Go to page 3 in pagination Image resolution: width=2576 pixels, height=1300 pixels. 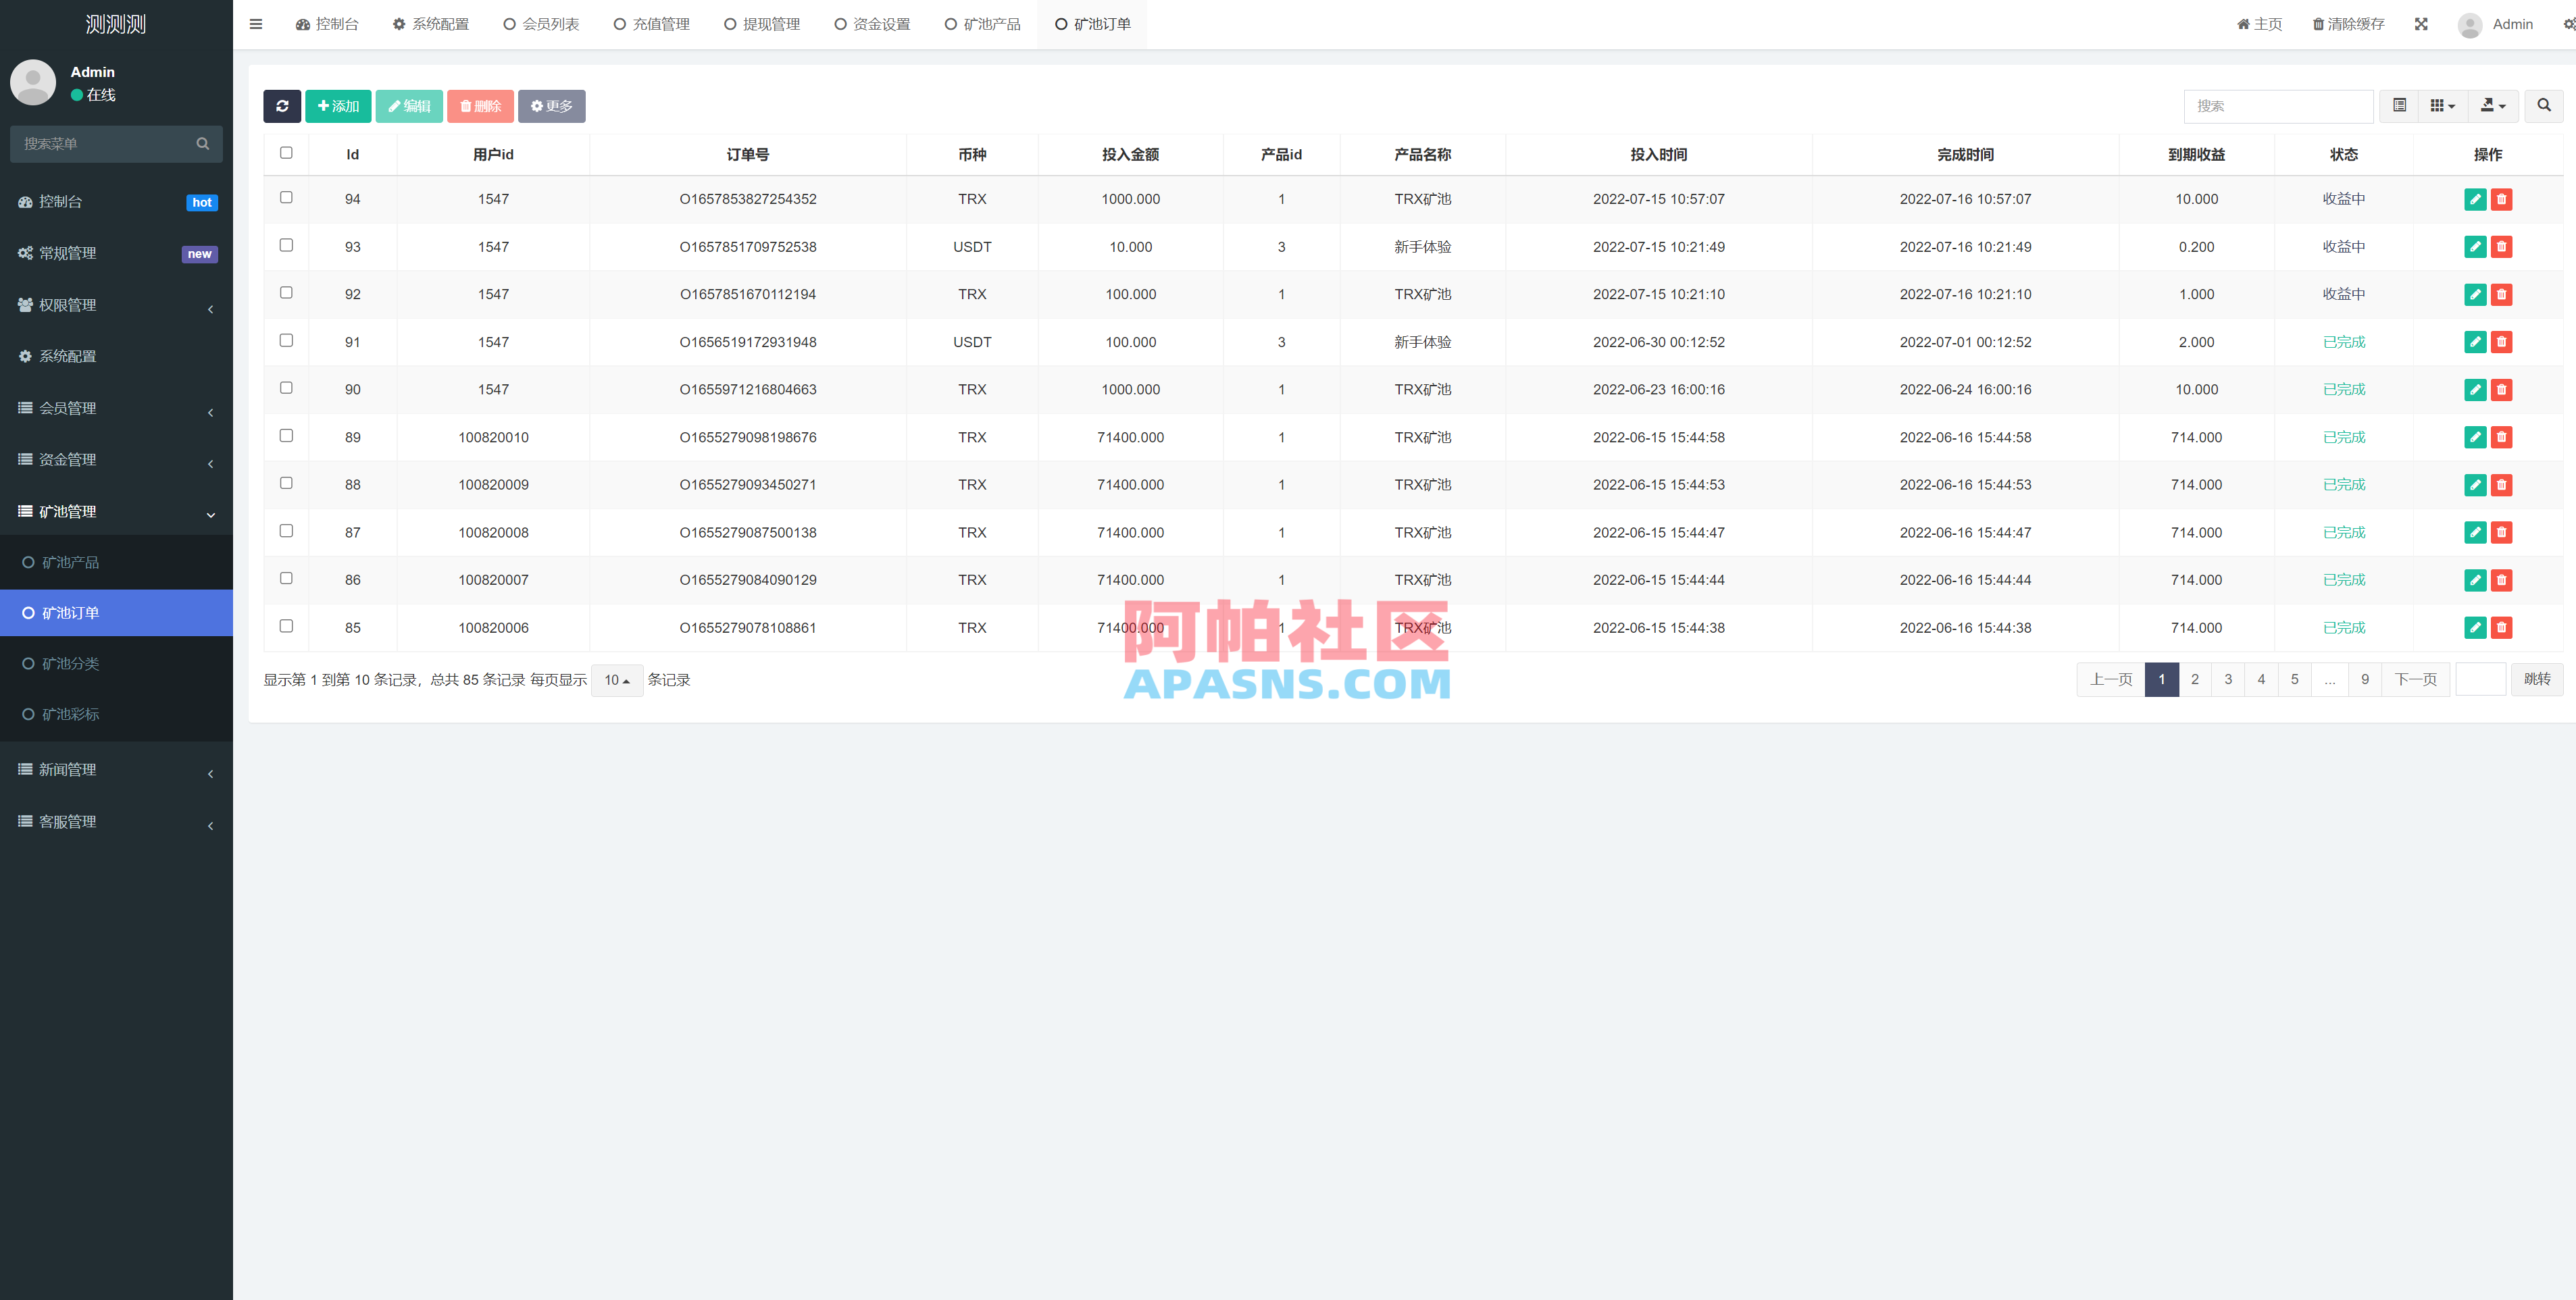pyautogui.click(x=2228, y=679)
